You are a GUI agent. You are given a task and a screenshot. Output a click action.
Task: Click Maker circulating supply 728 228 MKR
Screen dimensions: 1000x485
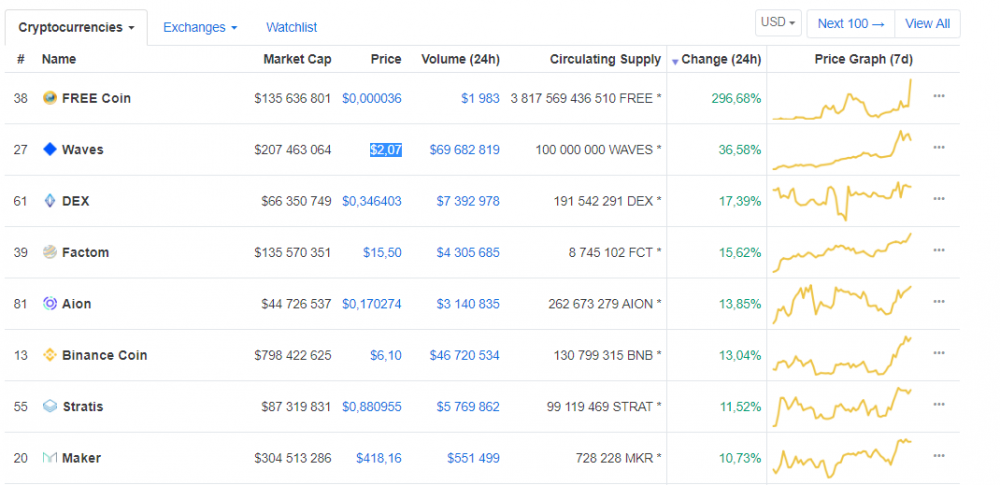coord(615,458)
